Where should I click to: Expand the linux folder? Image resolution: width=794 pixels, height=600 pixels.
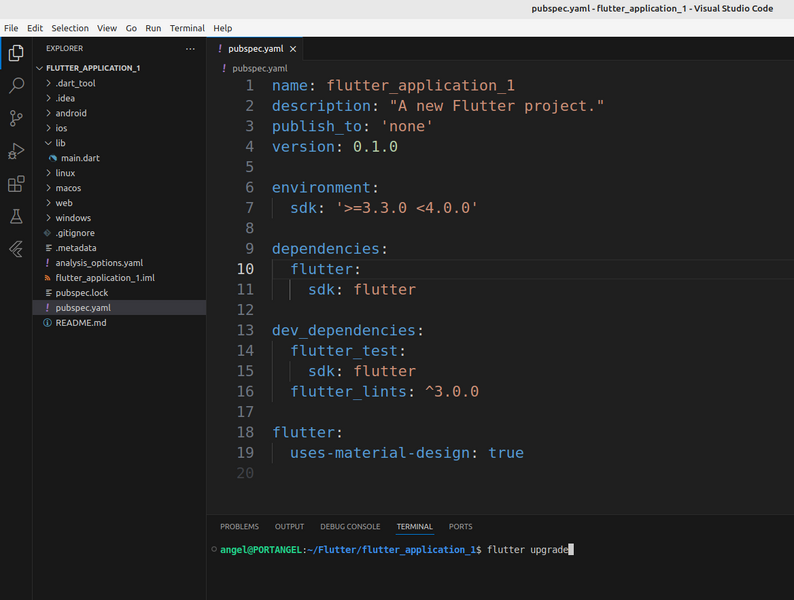click(x=49, y=173)
